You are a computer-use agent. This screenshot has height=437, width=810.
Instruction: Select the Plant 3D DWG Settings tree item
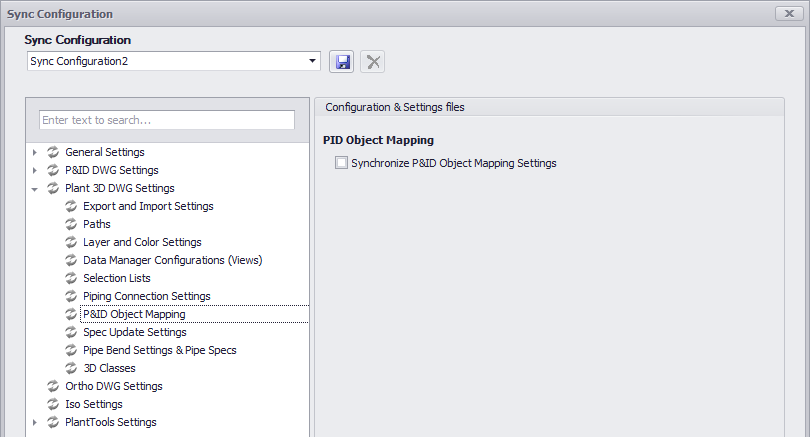[x=120, y=188]
